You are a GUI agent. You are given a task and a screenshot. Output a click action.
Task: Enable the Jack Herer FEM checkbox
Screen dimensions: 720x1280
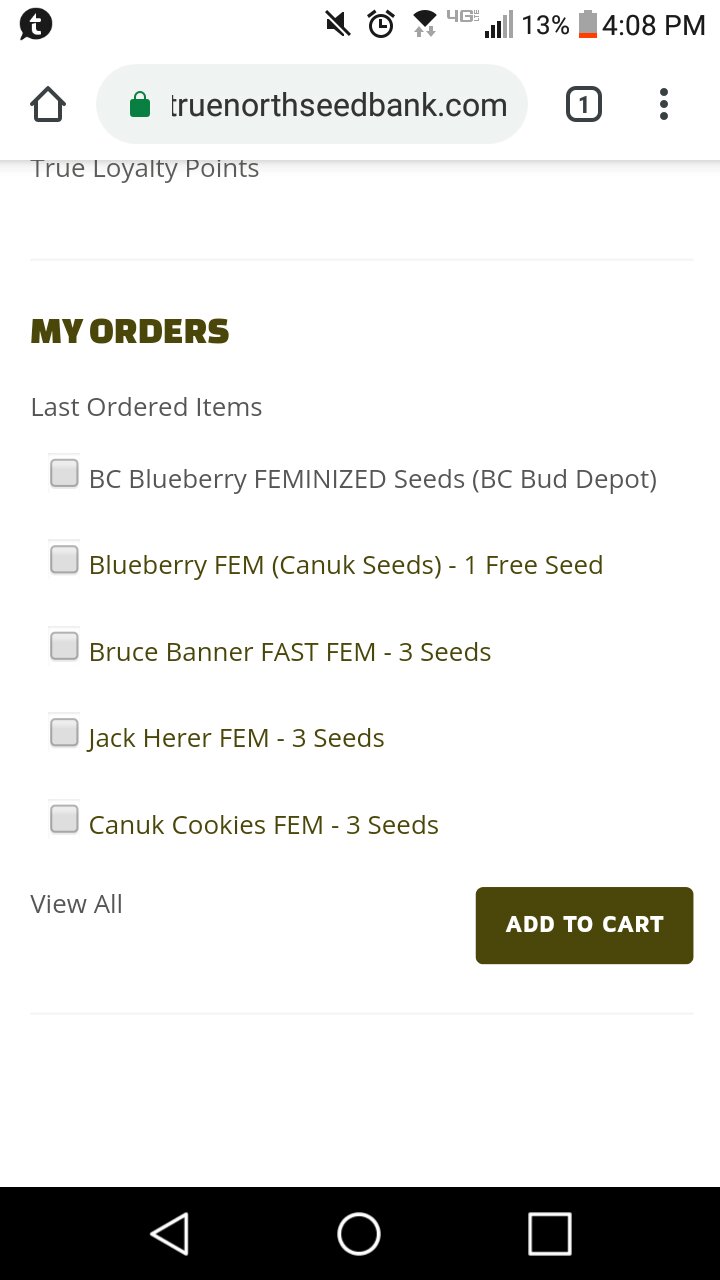point(64,732)
